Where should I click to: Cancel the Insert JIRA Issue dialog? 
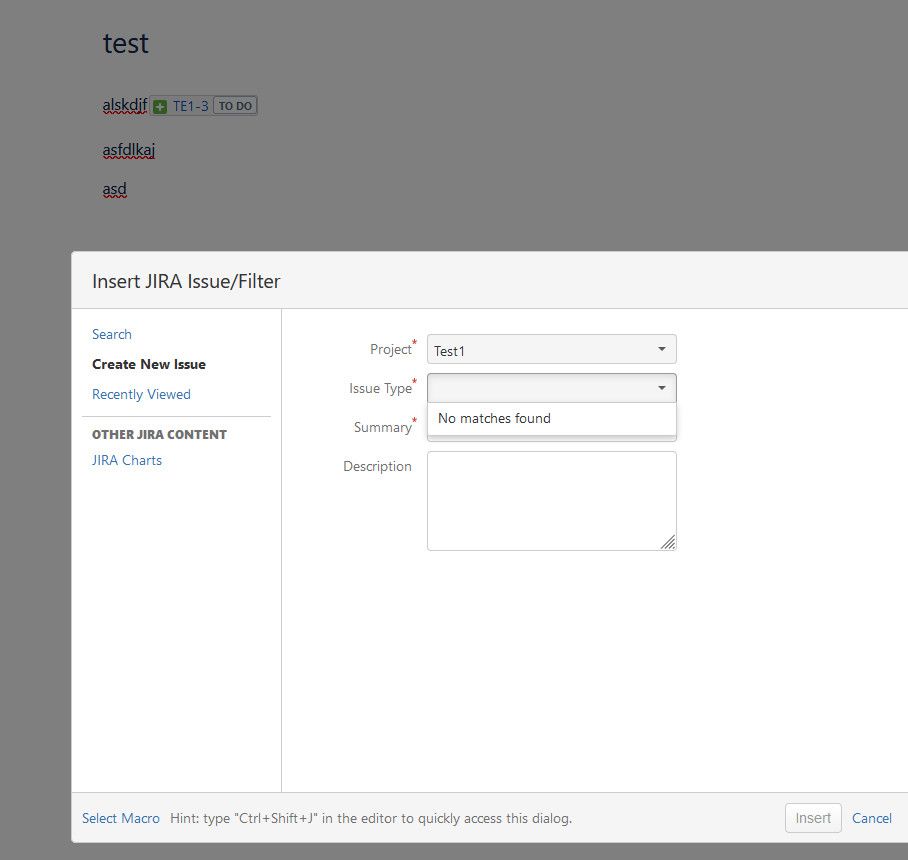click(x=871, y=818)
